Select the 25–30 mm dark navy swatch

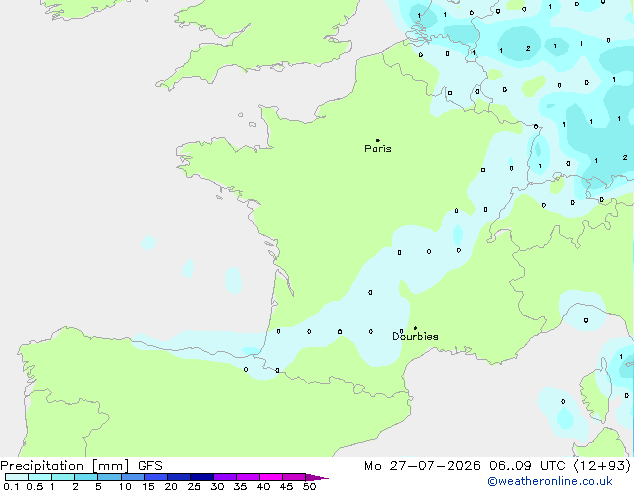pos(202,477)
